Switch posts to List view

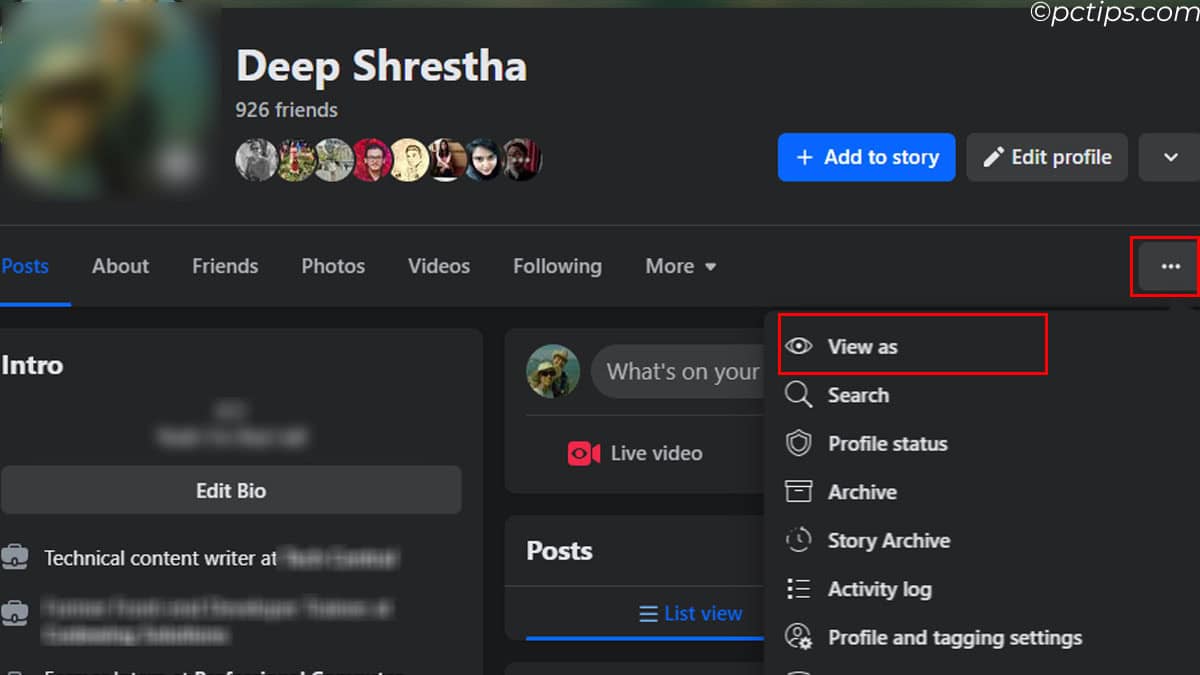click(690, 613)
